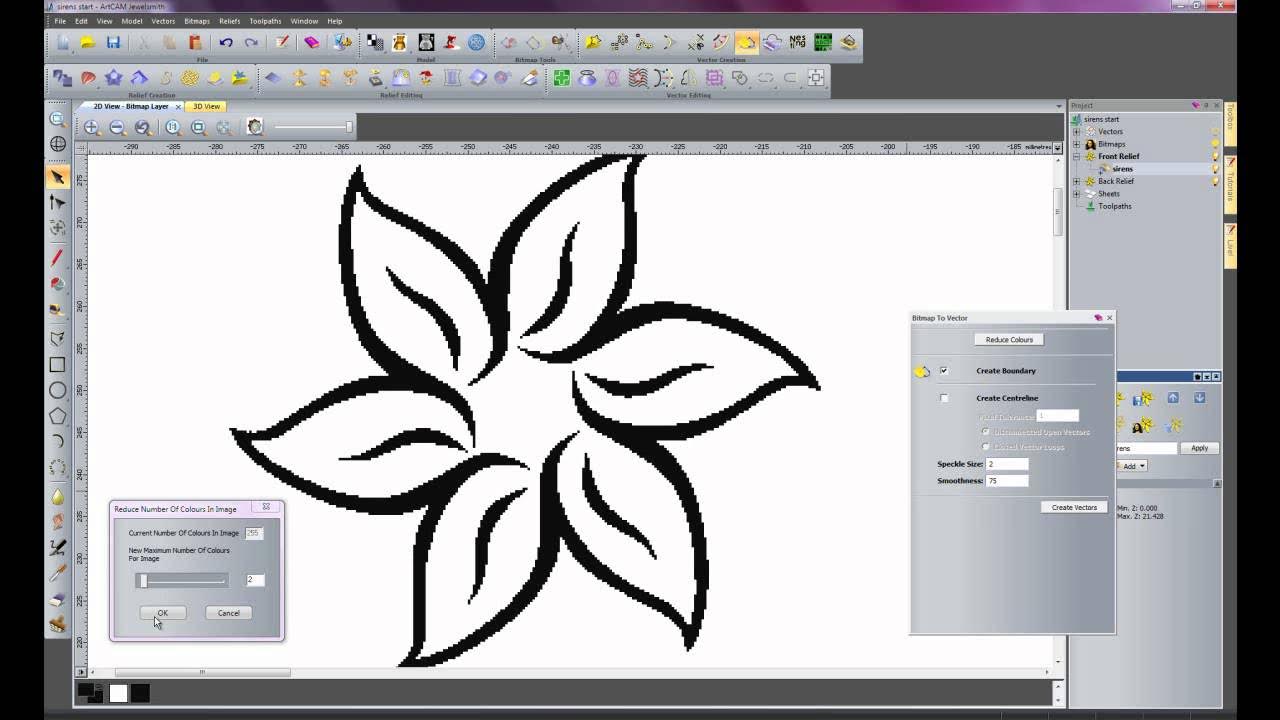Redo the last action
Viewport: 1280px width, 720px height.
point(251,42)
